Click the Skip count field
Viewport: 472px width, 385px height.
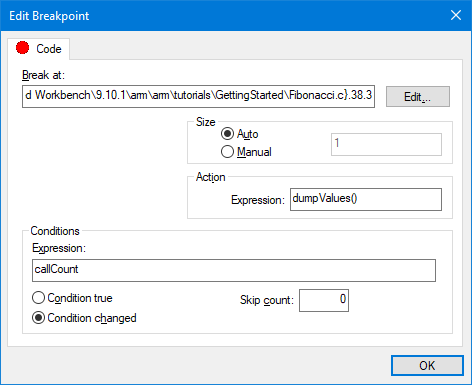click(324, 300)
